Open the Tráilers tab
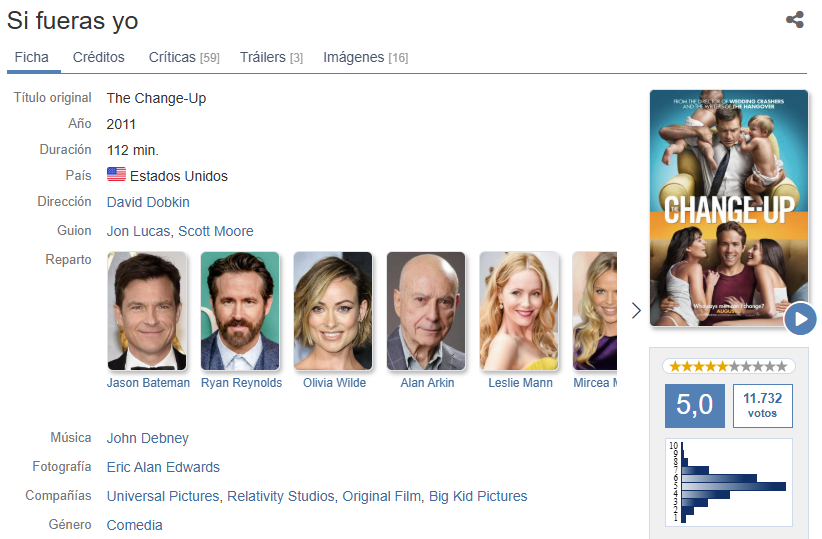 click(x=271, y=57)
